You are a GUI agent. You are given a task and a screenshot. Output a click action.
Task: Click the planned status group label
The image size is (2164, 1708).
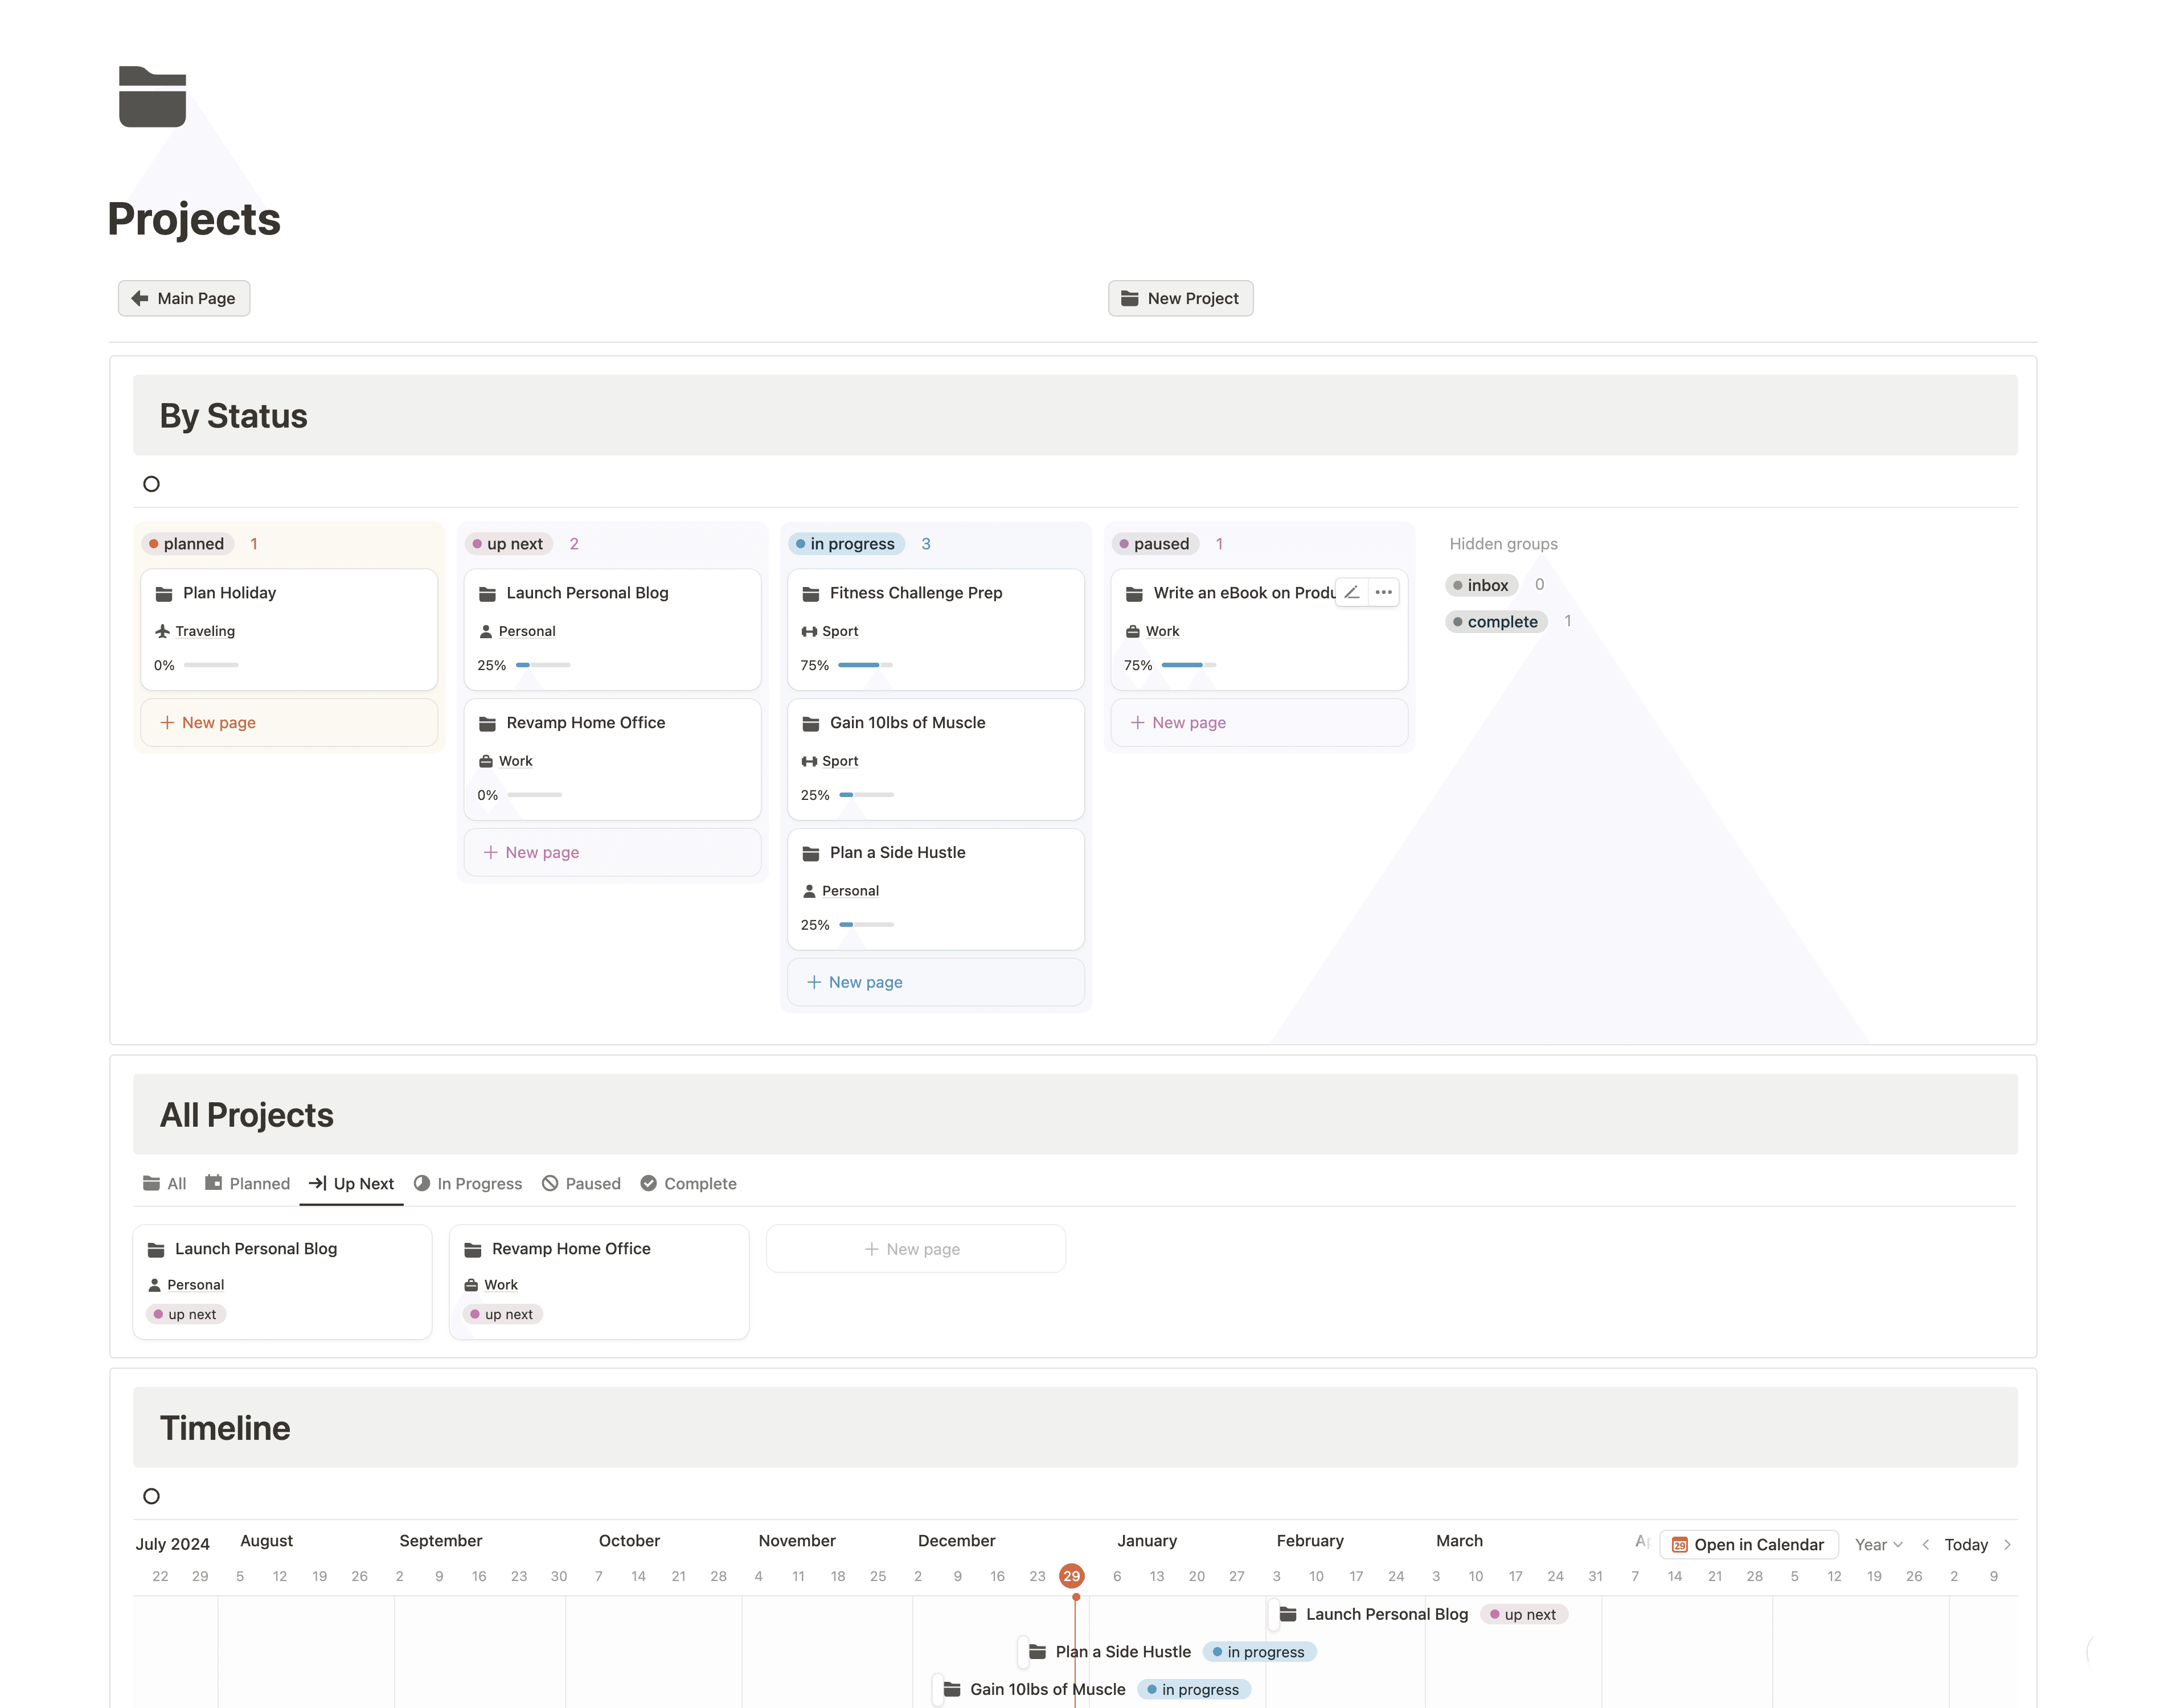(187, 544)
